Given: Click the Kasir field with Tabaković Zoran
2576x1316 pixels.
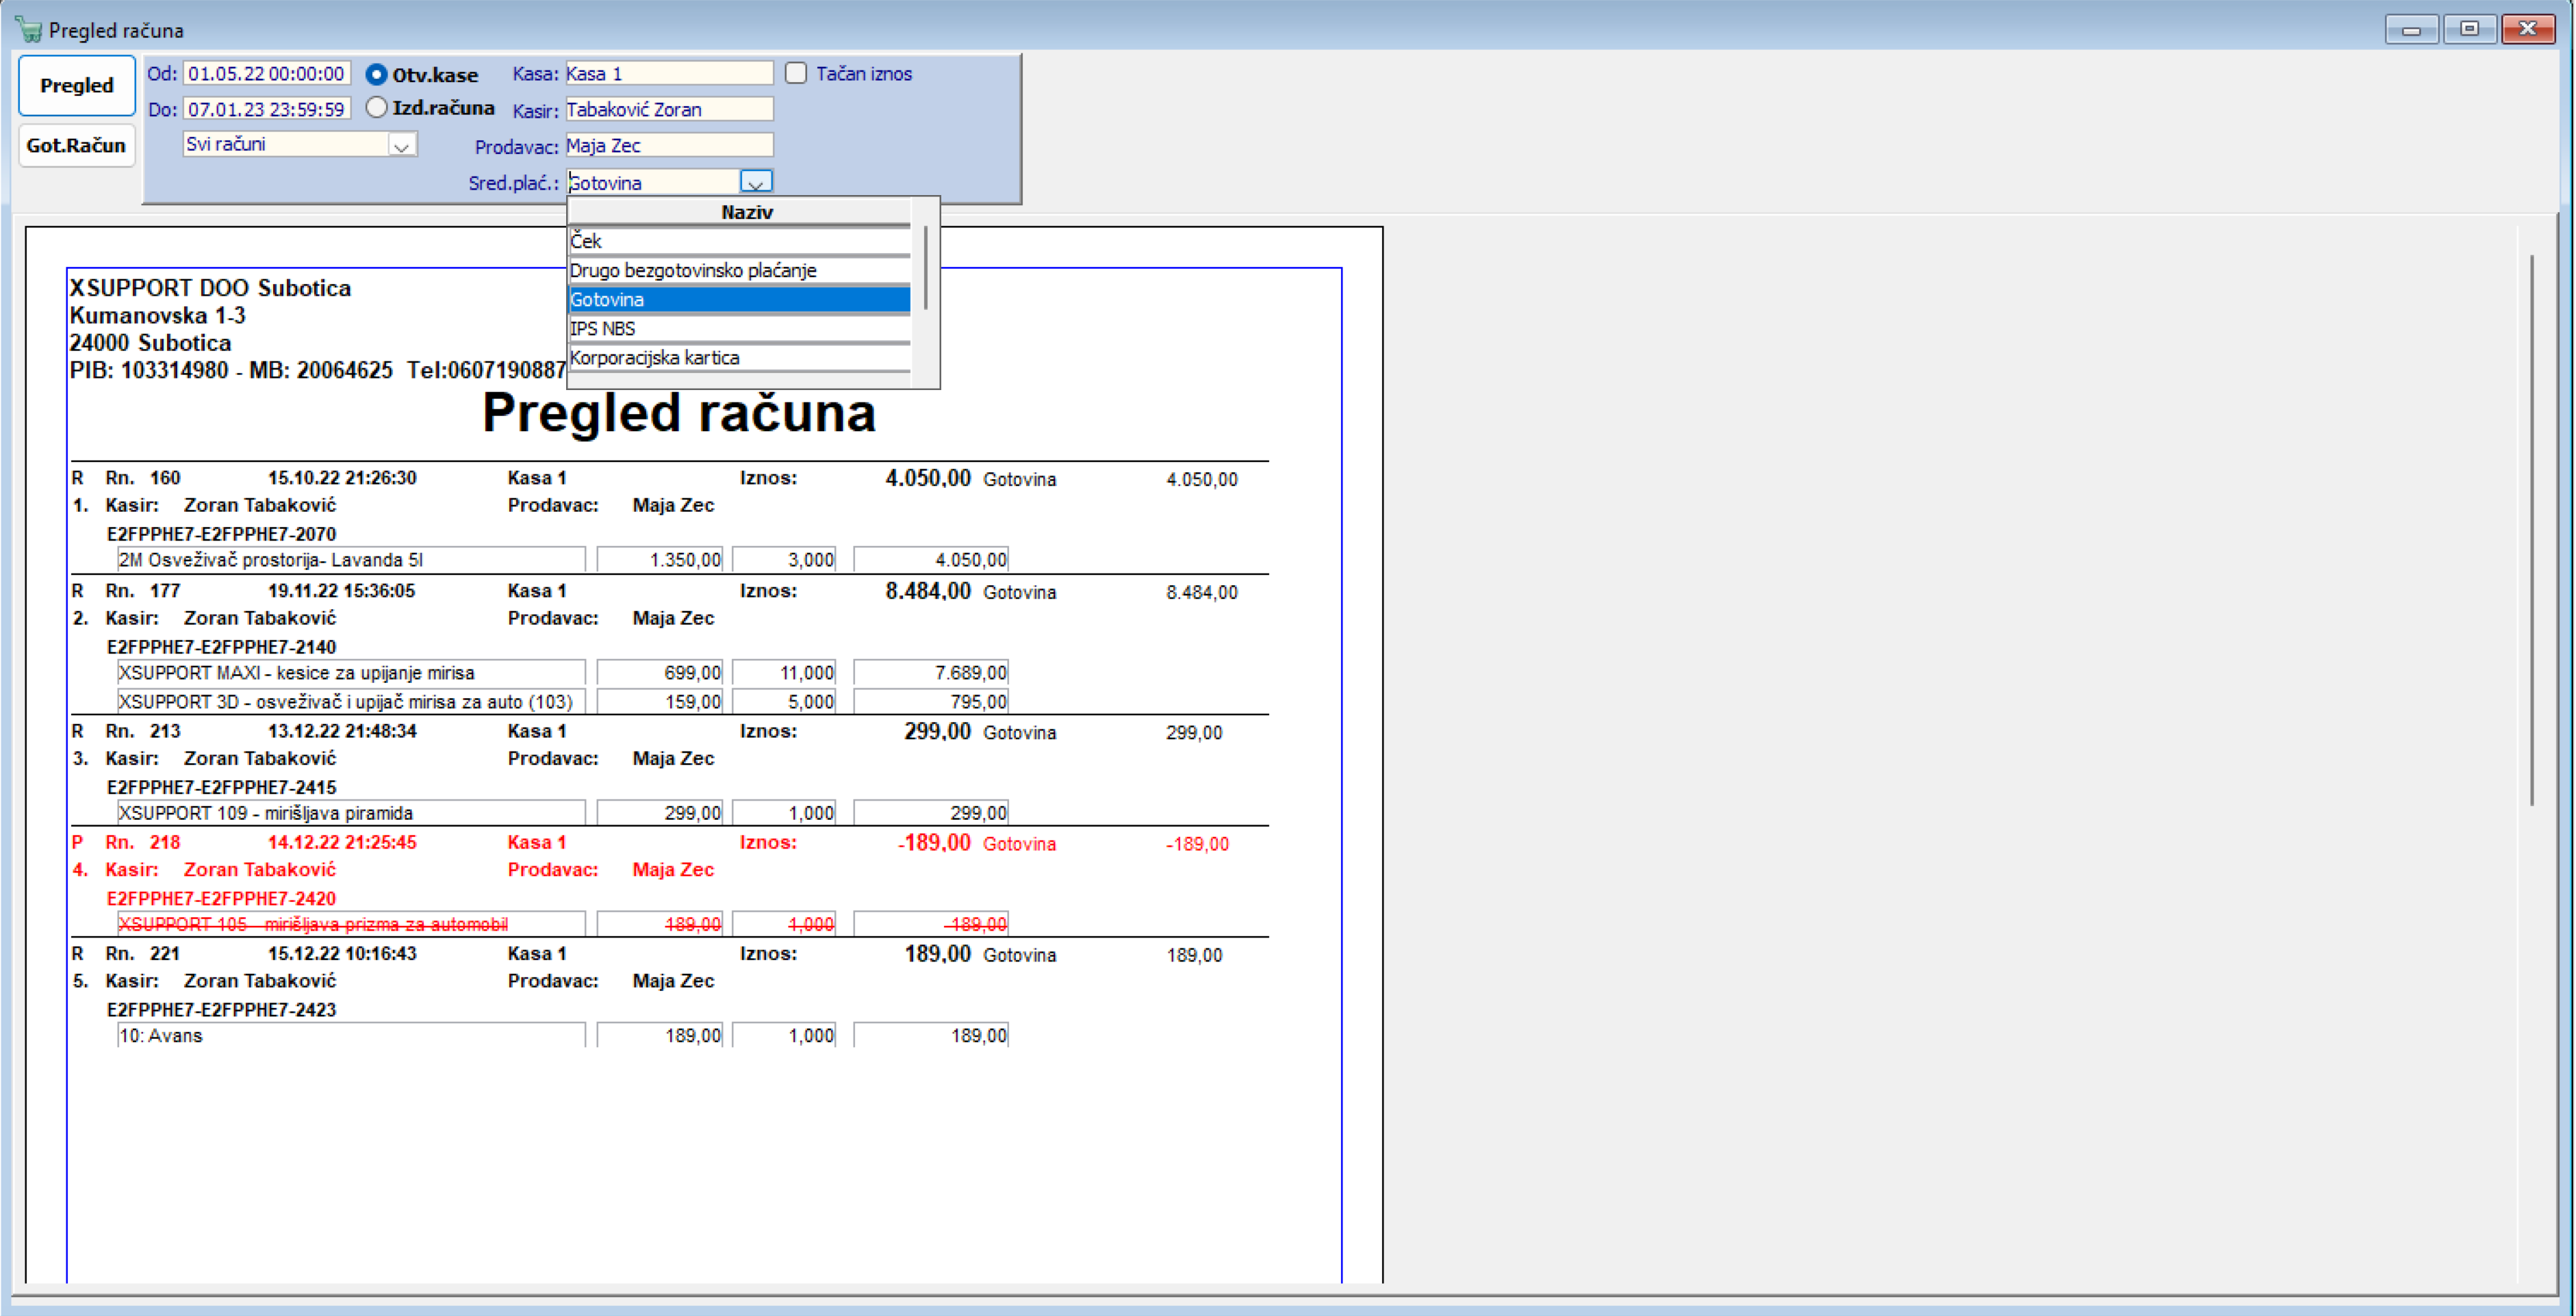Looking at the screenshot, I should click(x=669, y=109).
